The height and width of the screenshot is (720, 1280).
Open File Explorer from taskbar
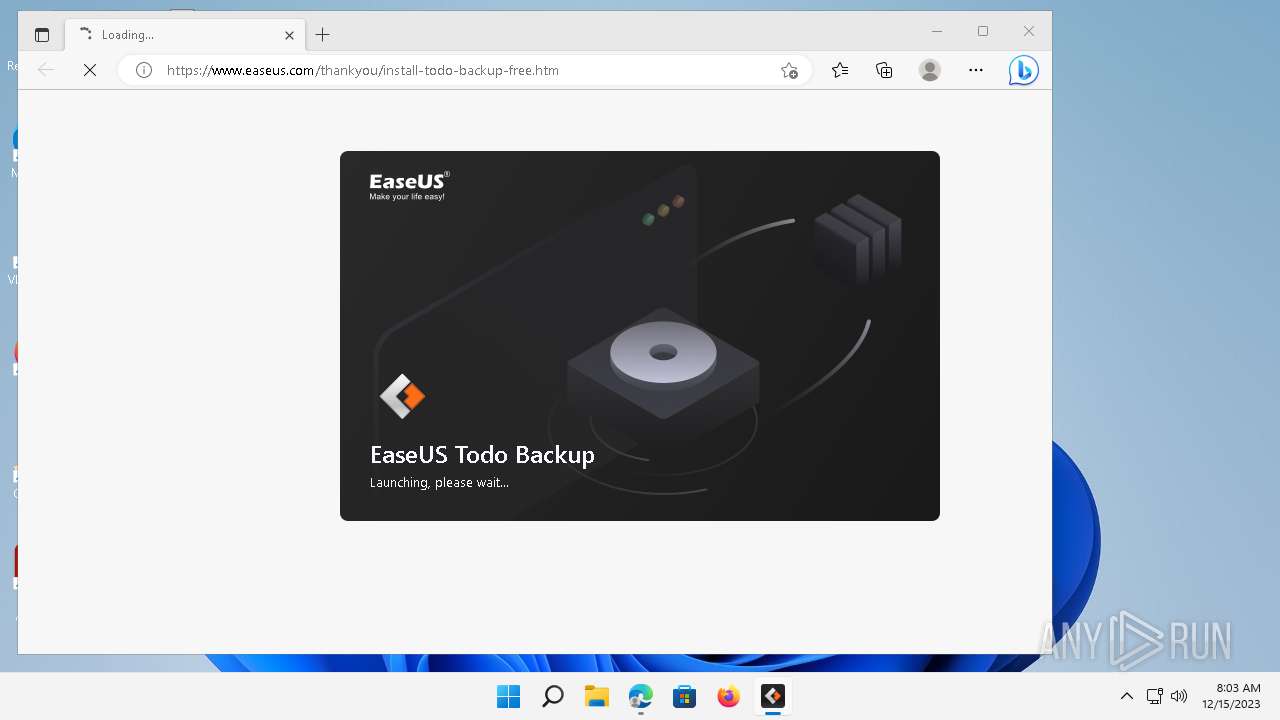click(596, 696)
